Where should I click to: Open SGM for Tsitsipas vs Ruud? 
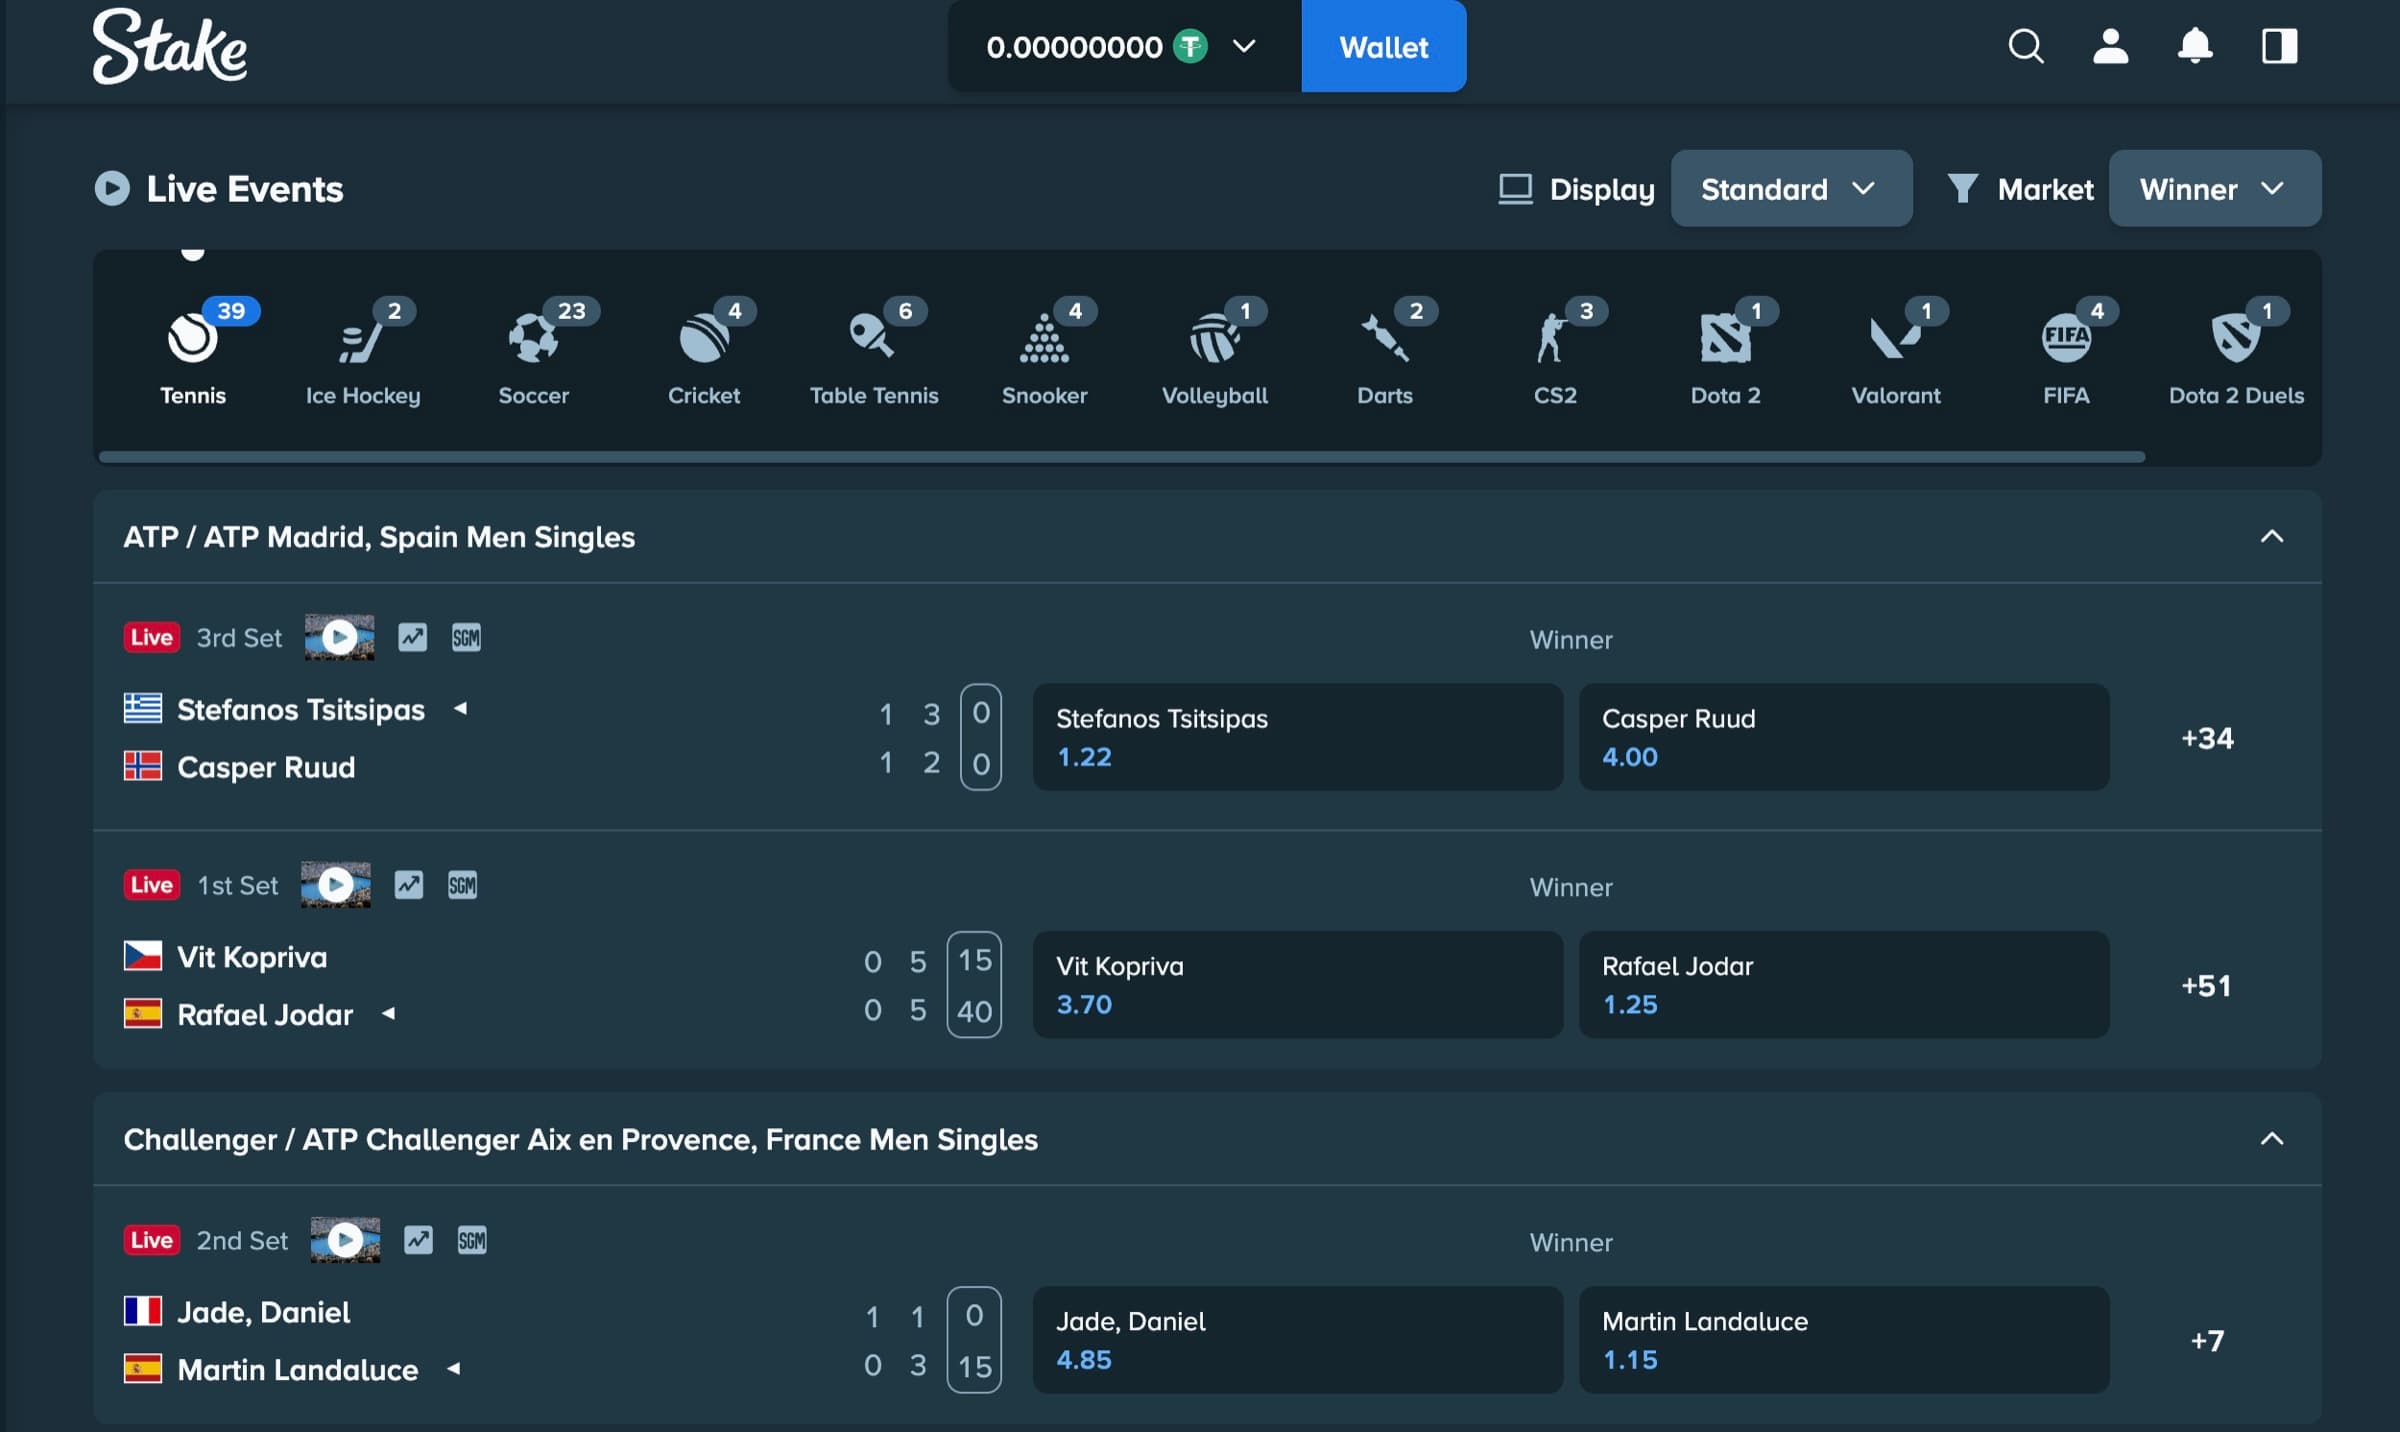pyautogui.click(x=466, y=637)
